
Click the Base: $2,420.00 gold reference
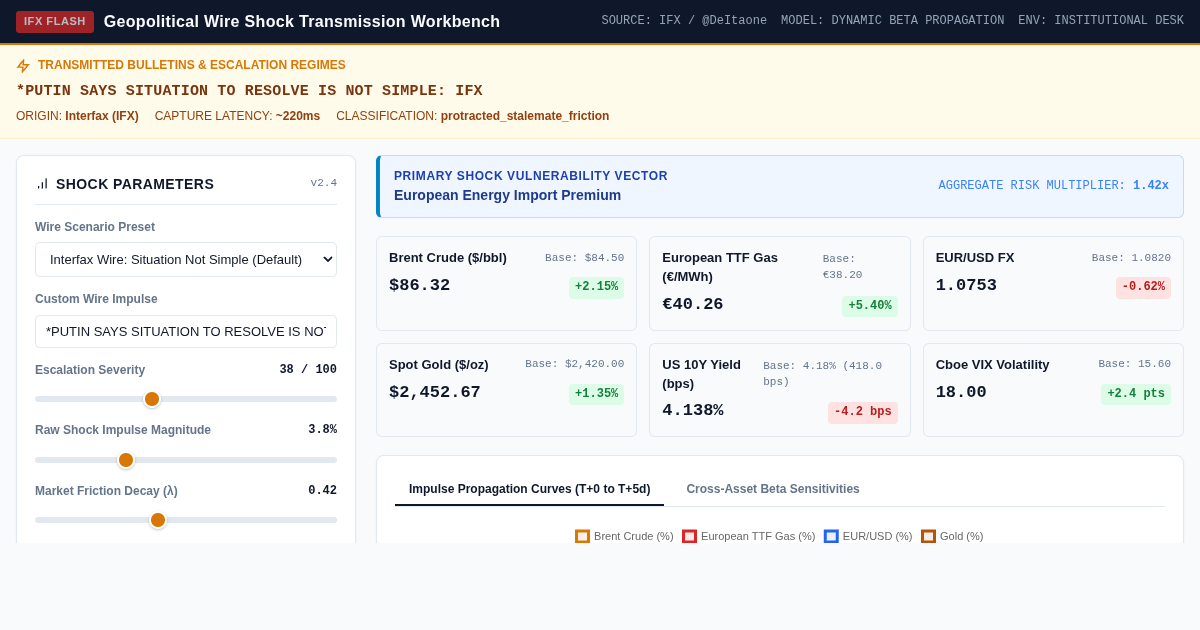pos(574,364)
